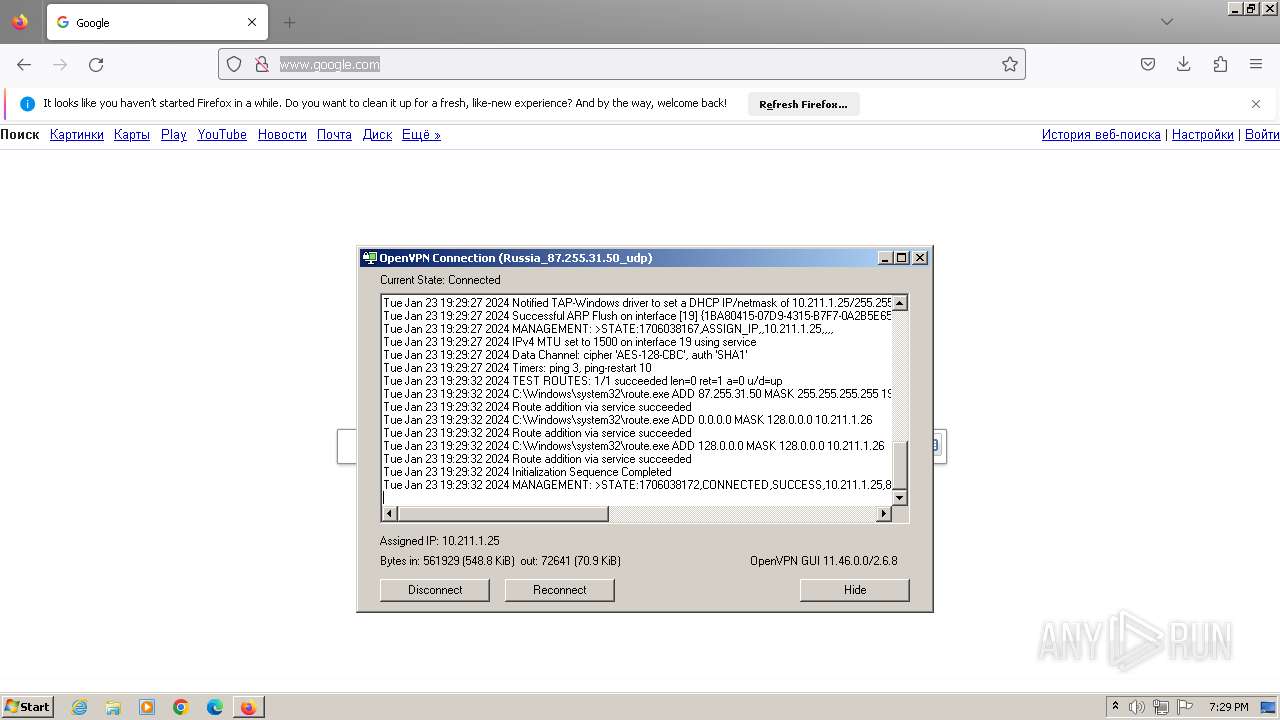Open the Windows Start menu
The height and width of the screenshot is (720, 1280).
pos(28,706)
